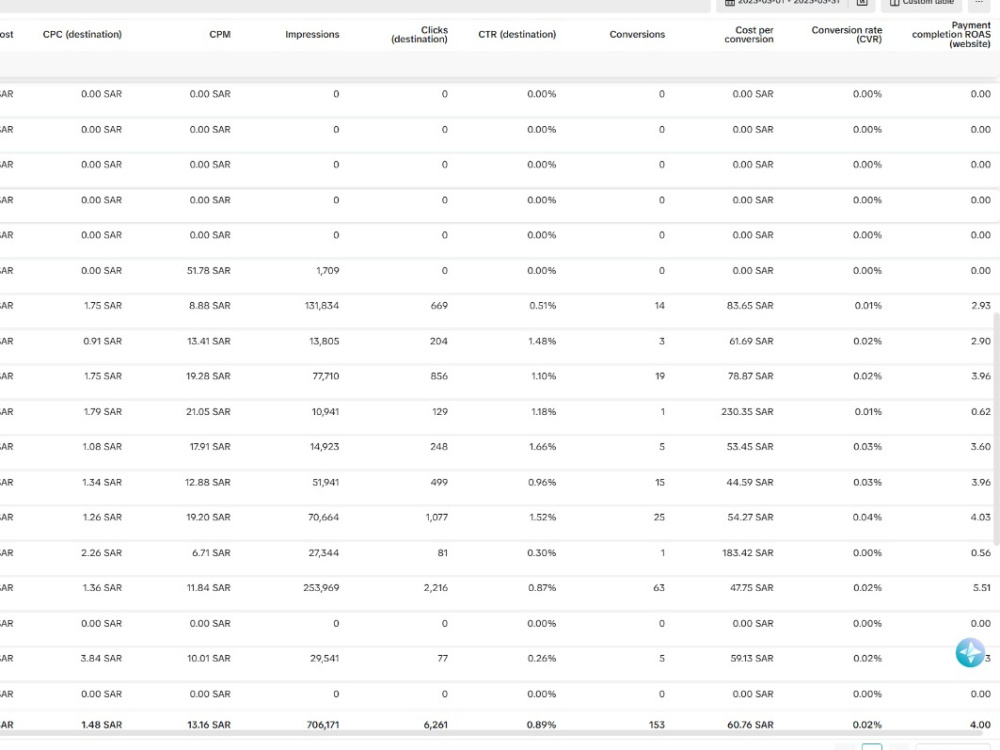This screenshot has width=1000, height=750.
Task: Select the 51,941 impressions cell
Action: [x=326, y=483]
